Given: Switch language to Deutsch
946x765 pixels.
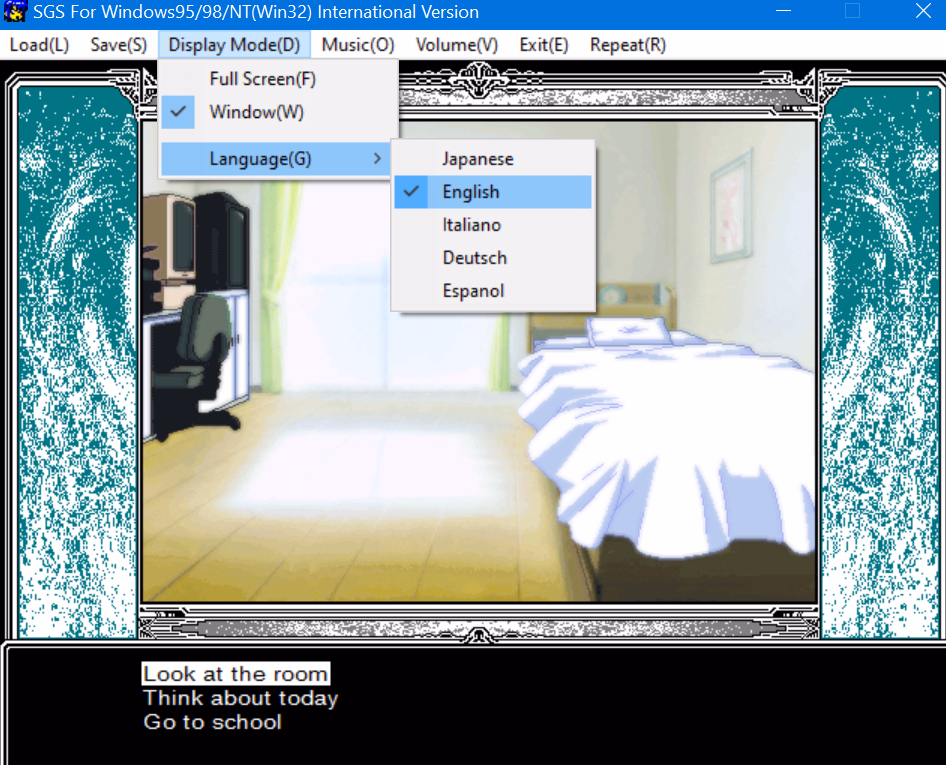Looking at the screenshot, I should (493, 258).
